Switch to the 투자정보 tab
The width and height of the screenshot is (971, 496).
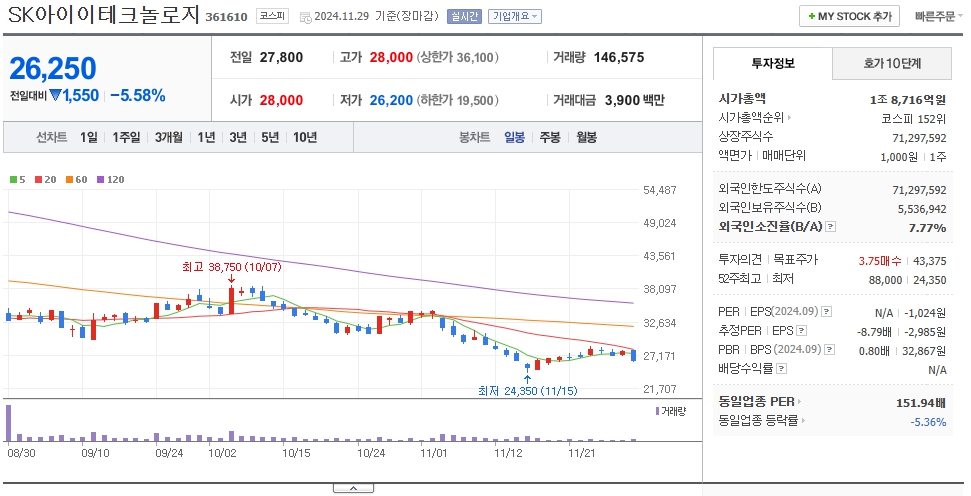click(773, 63)
